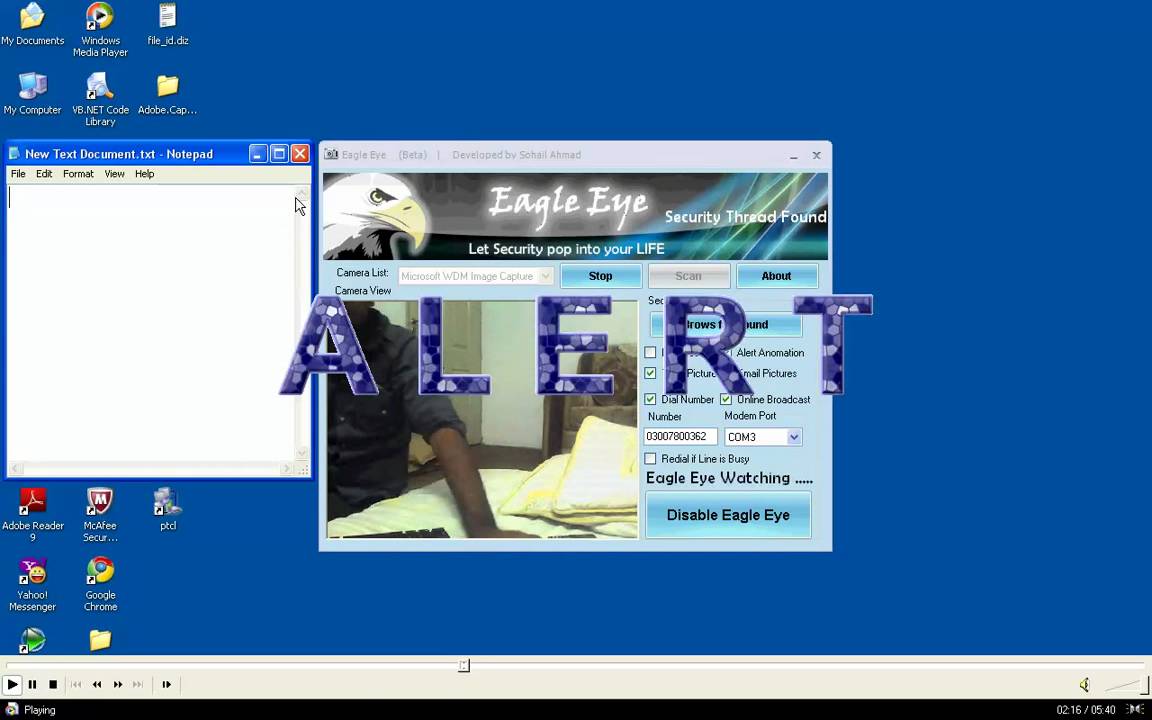
Task: Open Notepad Format menu
Action: (78, 174)
